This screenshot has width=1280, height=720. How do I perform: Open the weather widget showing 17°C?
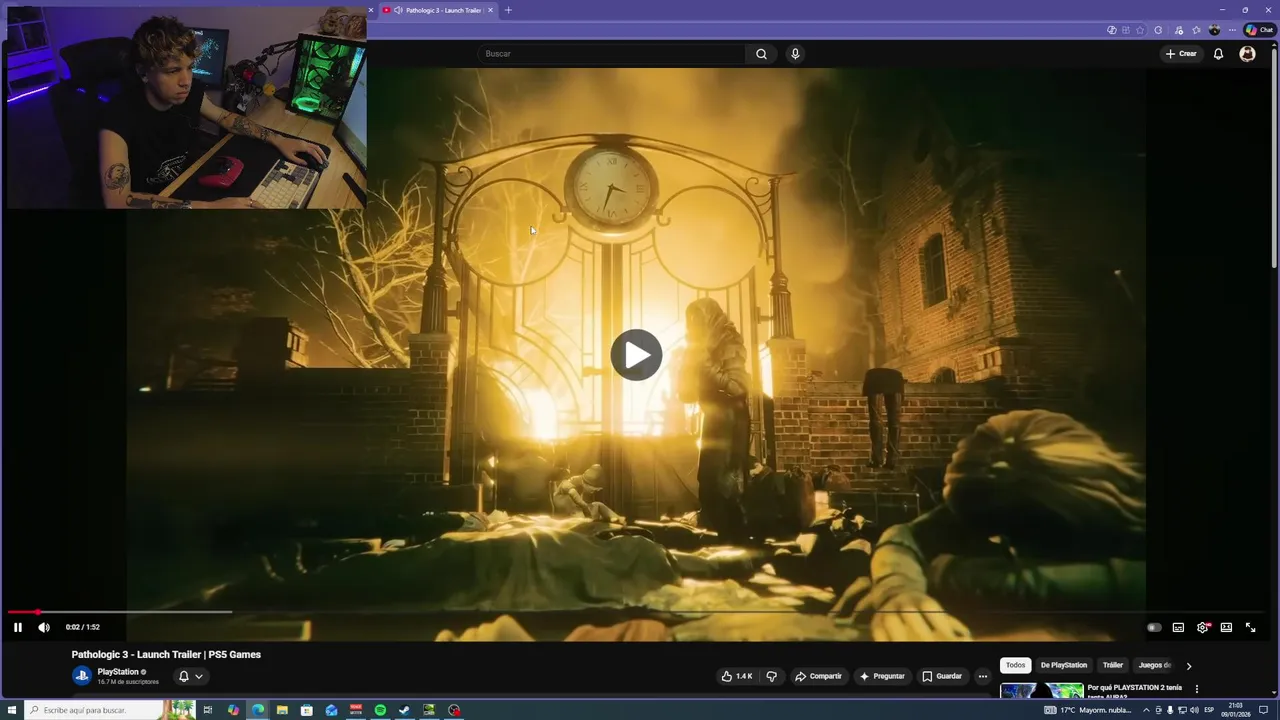coord(1087,710)
